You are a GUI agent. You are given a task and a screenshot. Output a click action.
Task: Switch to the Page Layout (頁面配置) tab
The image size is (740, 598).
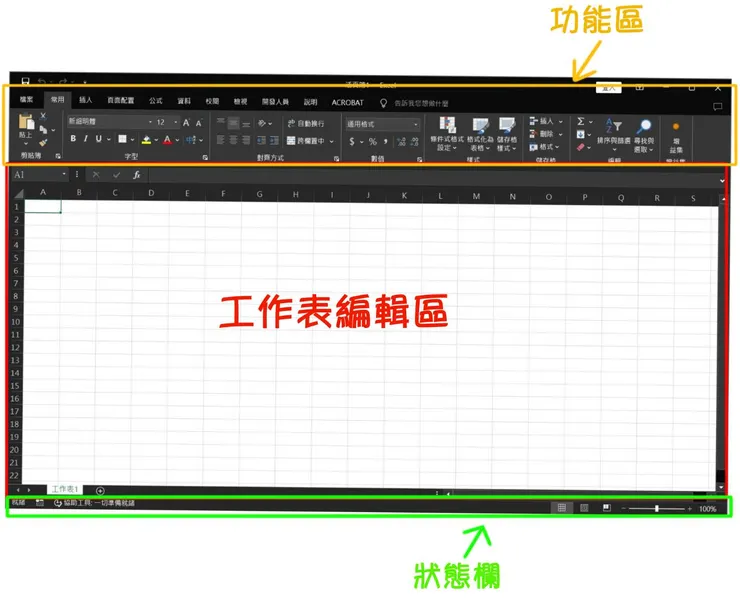120,100
